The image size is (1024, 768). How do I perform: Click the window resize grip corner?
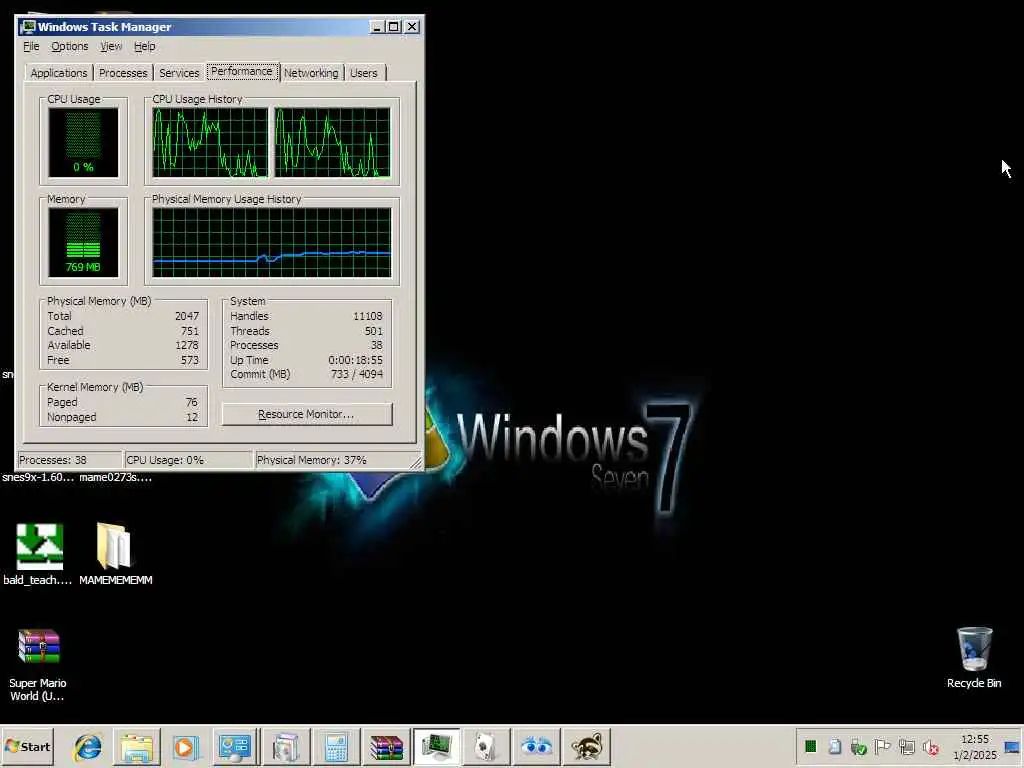416,463
